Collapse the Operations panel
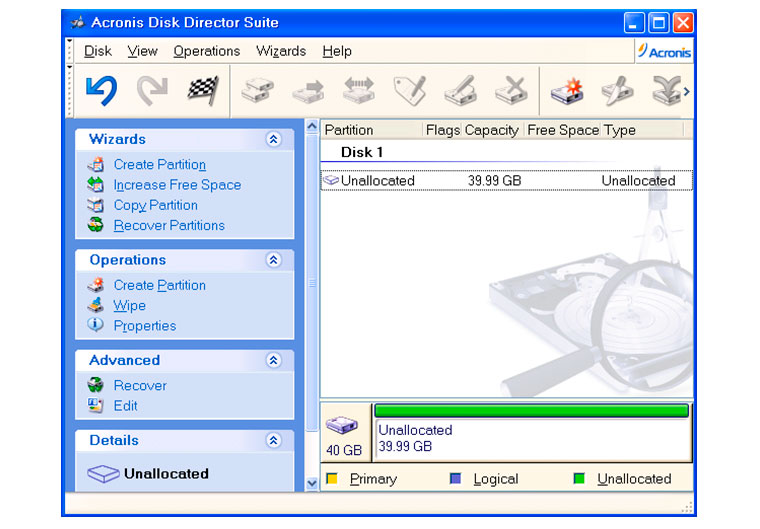760x529 pixels. [273, 260]
